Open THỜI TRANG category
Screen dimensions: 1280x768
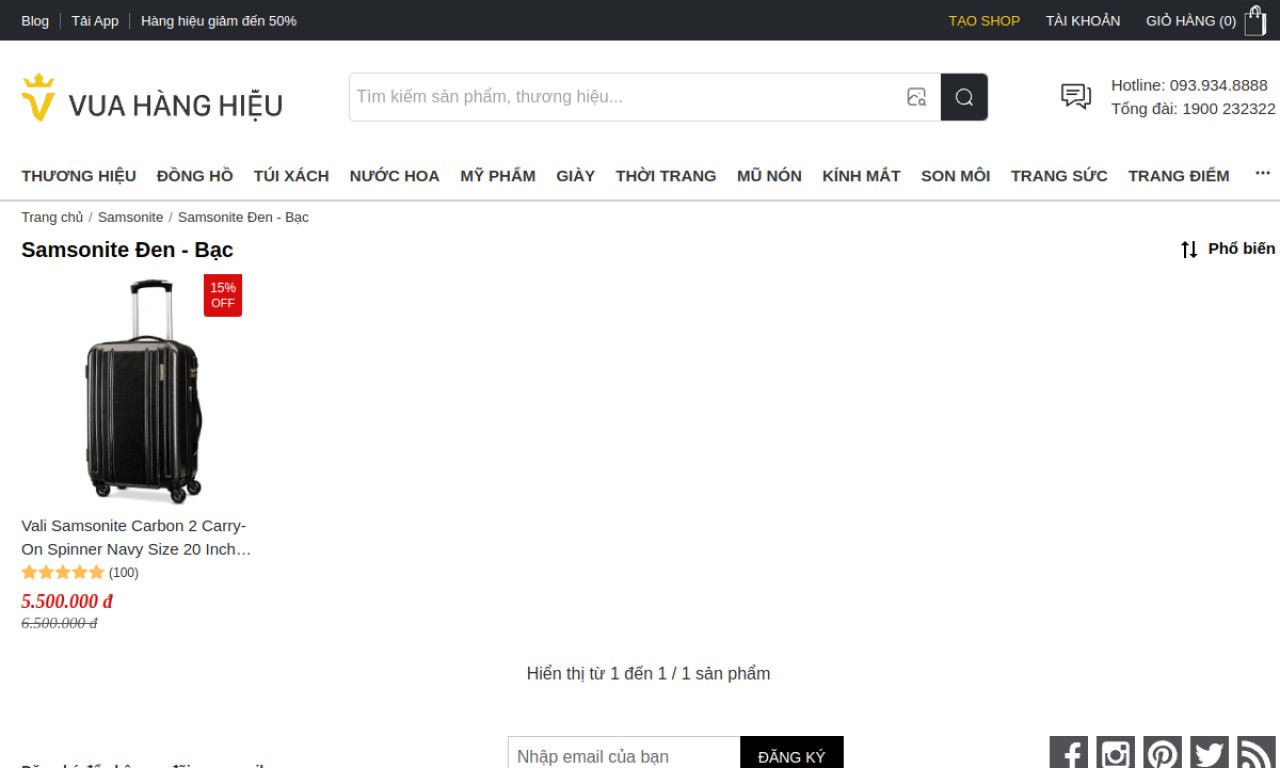point(666,176)
